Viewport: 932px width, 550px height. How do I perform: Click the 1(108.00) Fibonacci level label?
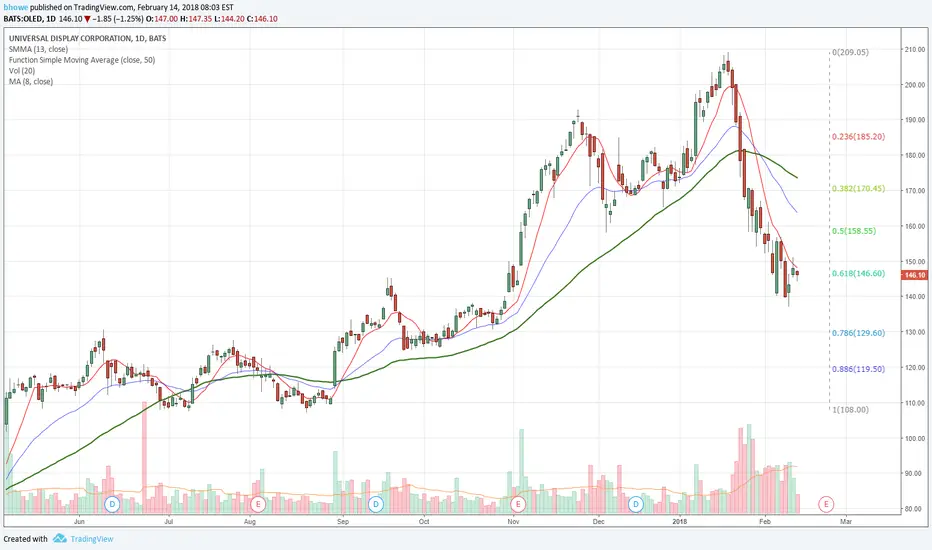[x=850, y=410]
